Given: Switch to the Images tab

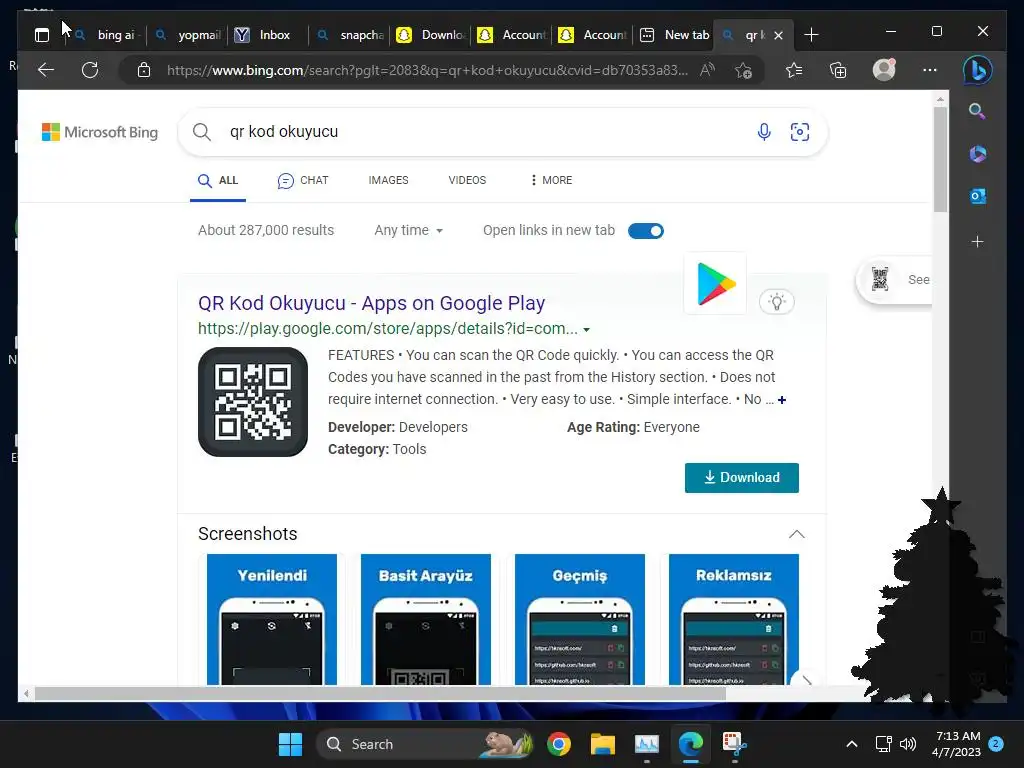Looking at the screenshot, I should tap(388, 180).
